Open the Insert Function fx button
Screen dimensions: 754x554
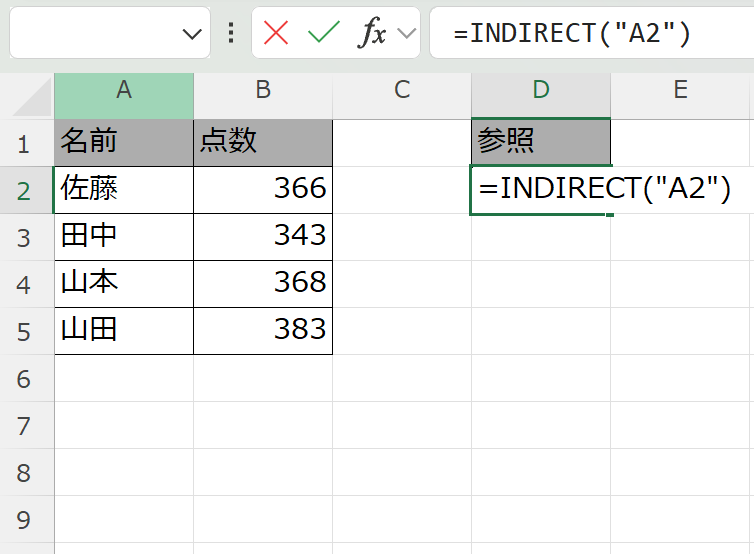373,34
